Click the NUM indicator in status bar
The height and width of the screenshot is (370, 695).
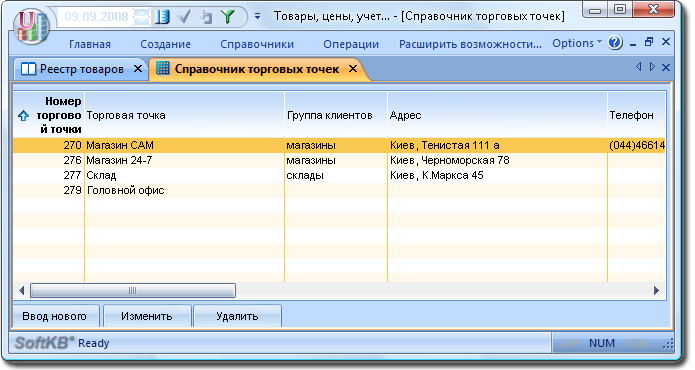[601, 343]
